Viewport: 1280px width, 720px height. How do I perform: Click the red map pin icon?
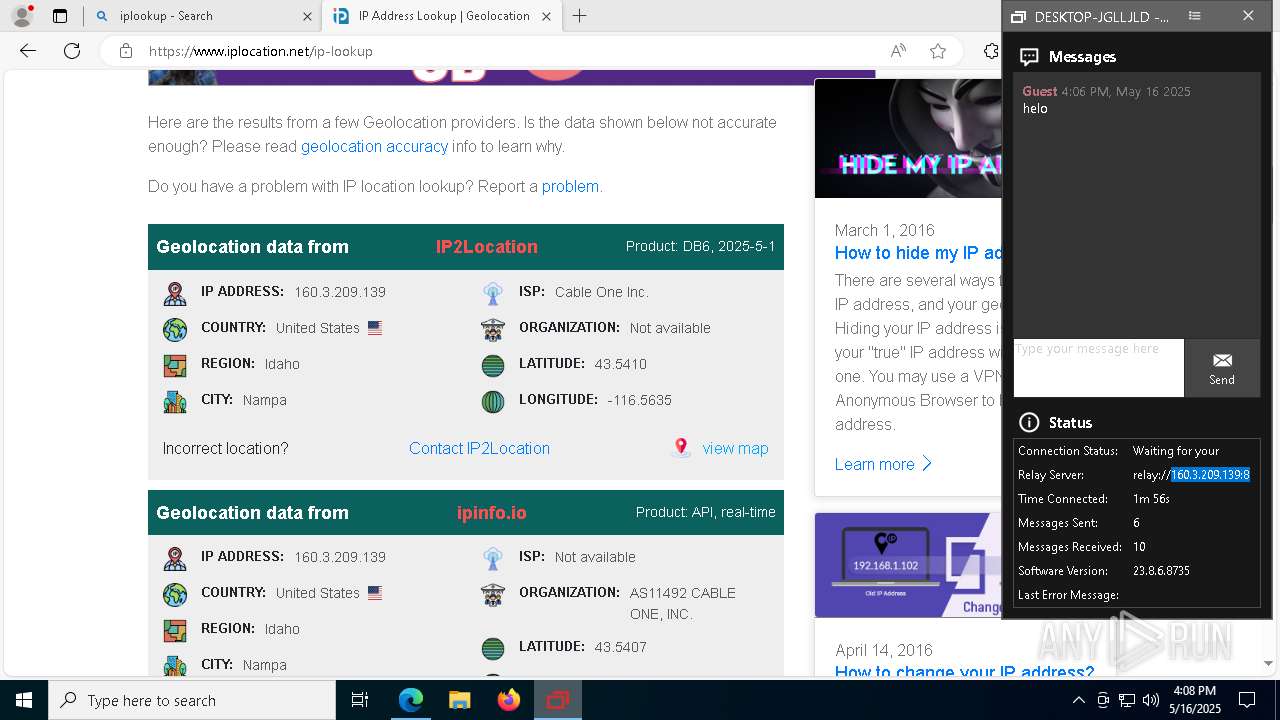coord(681,447)
